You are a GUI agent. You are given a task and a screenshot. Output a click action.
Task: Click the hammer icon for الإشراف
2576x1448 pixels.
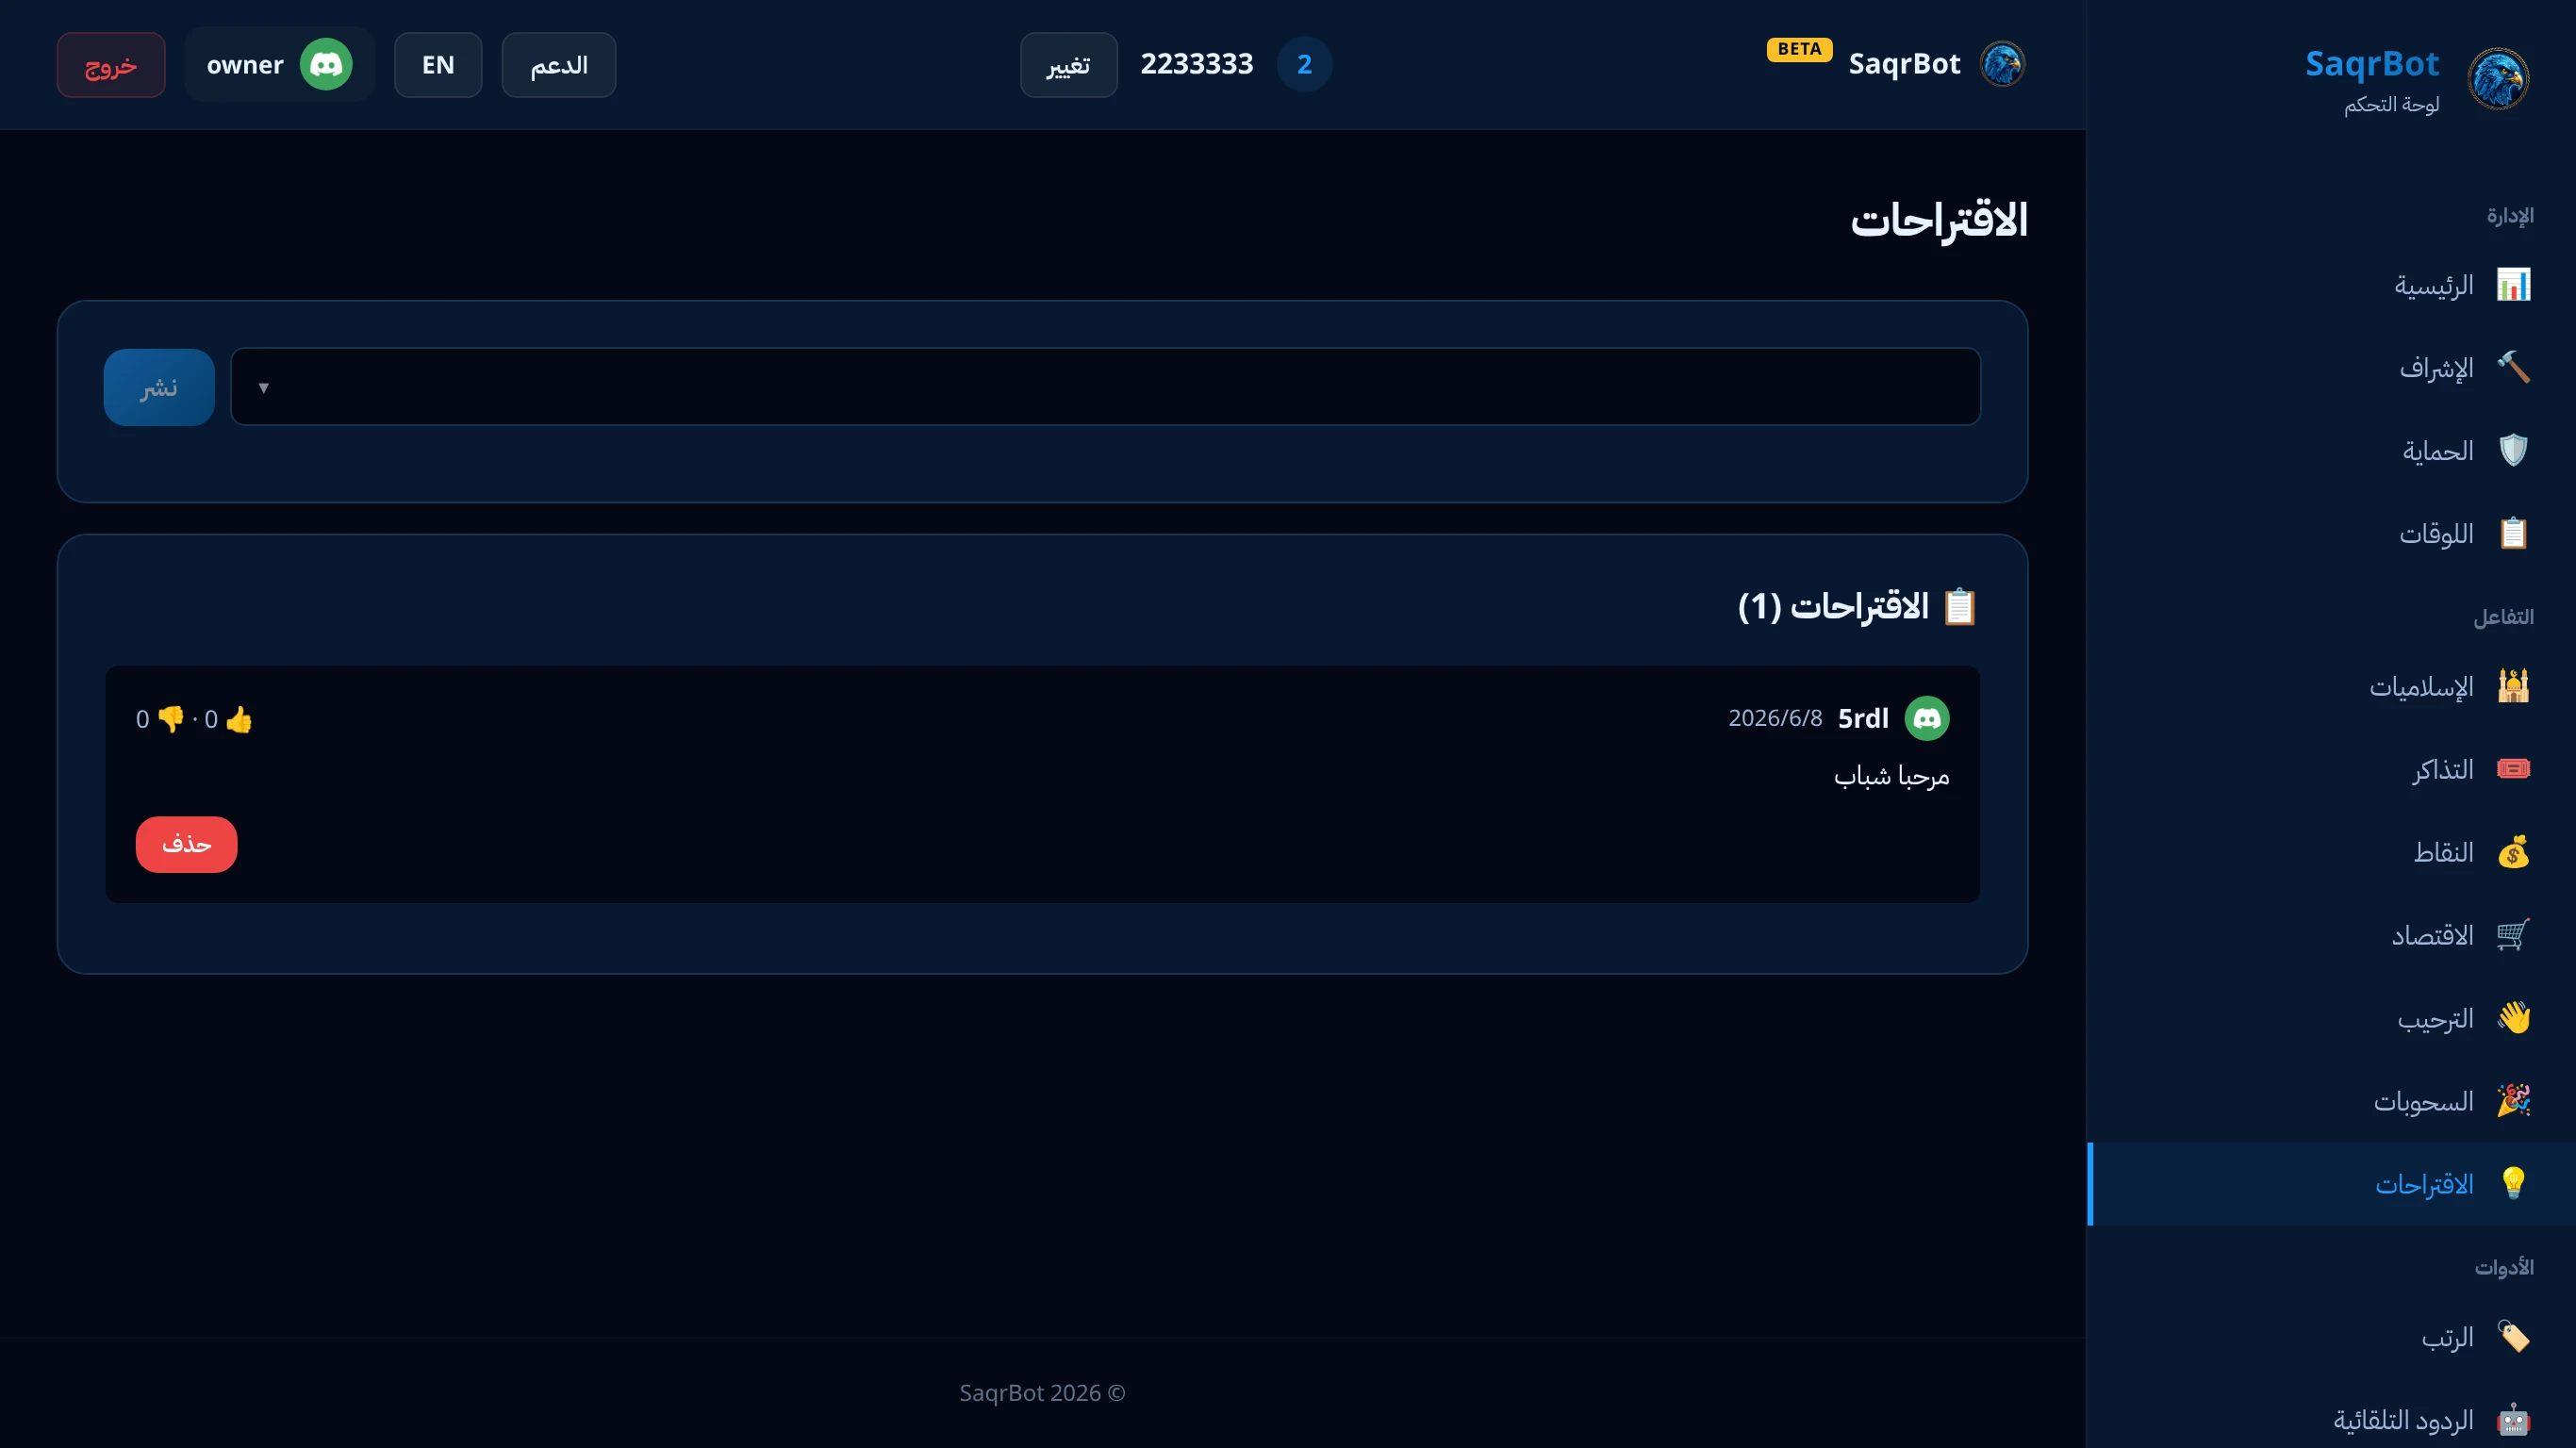click(x=2513, y=367)
